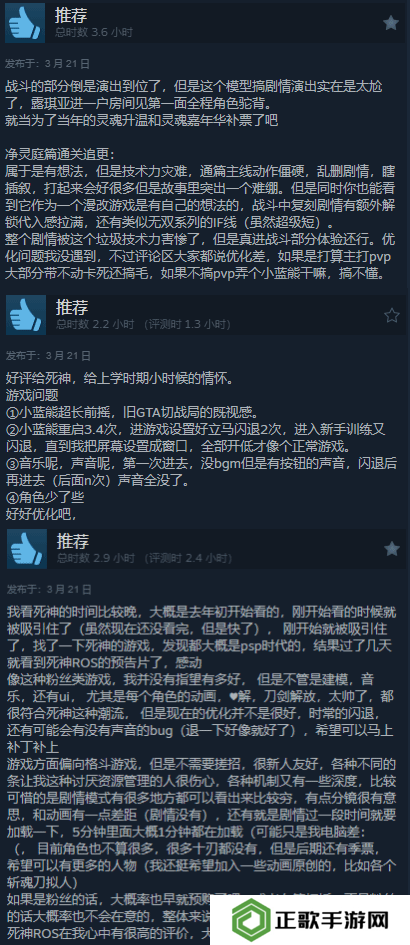Click 评测时 2.4 小时 text
410x945 pixels.
pos(189,558)
